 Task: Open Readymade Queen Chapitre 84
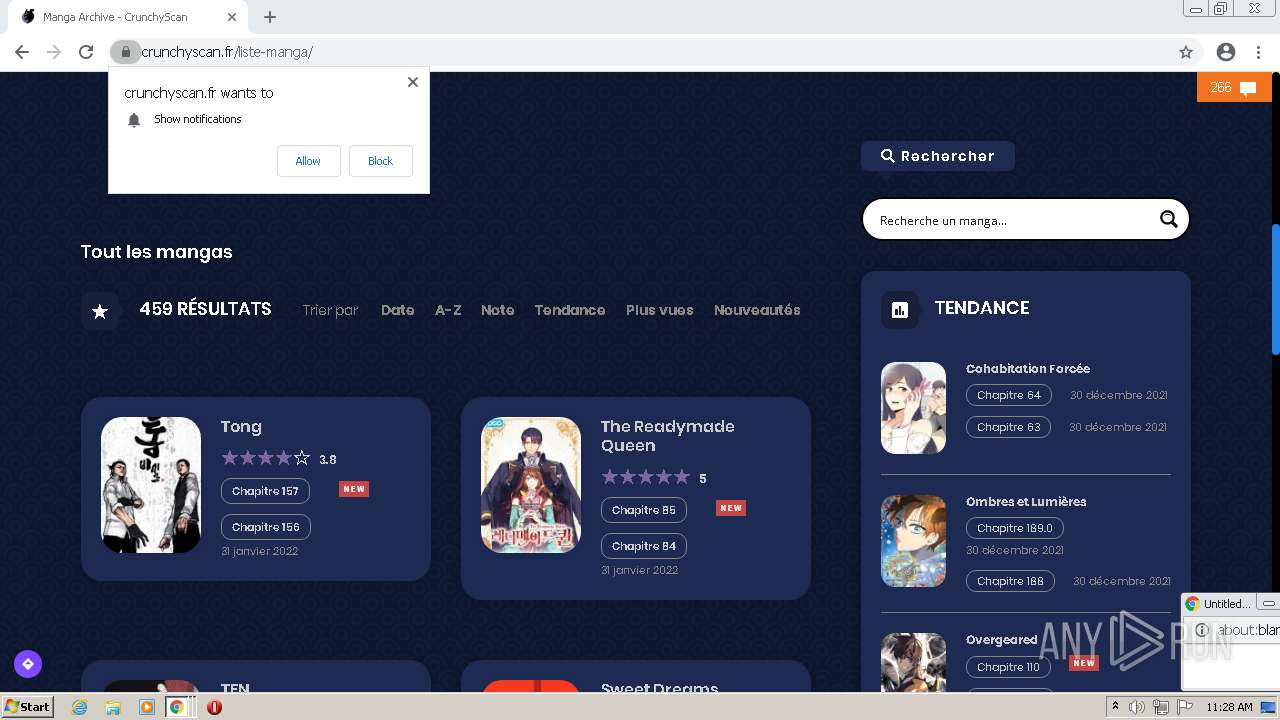click(x=644, y=546)
